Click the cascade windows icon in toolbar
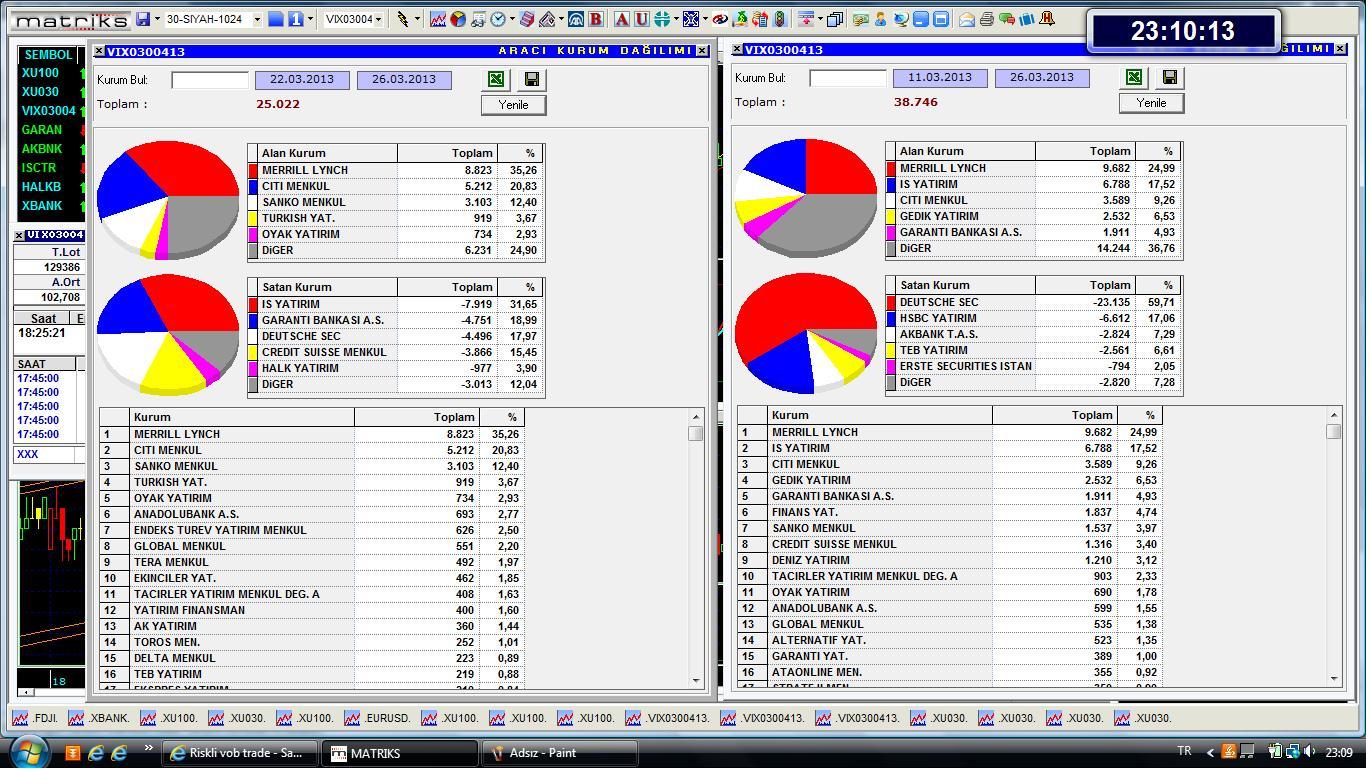The width and height of the screenshot is (1370, 770). [835, 19]
